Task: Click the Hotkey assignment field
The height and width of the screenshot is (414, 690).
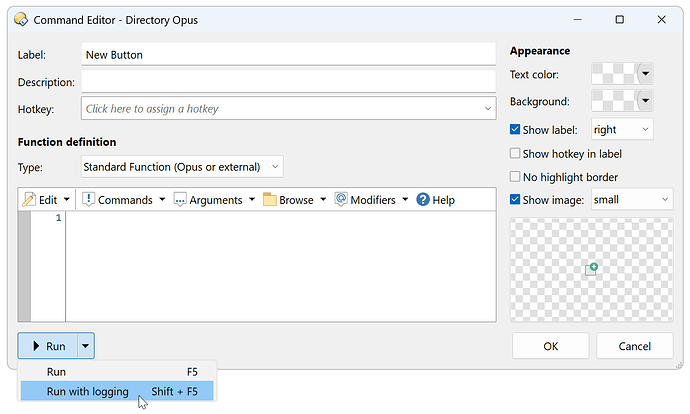Action: pyautogui.click(x=288, y=109)
